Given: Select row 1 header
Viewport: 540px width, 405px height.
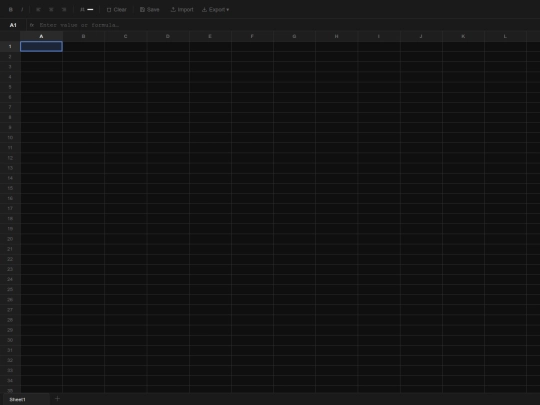Looking at the screenshot, I should click(10, 46).
